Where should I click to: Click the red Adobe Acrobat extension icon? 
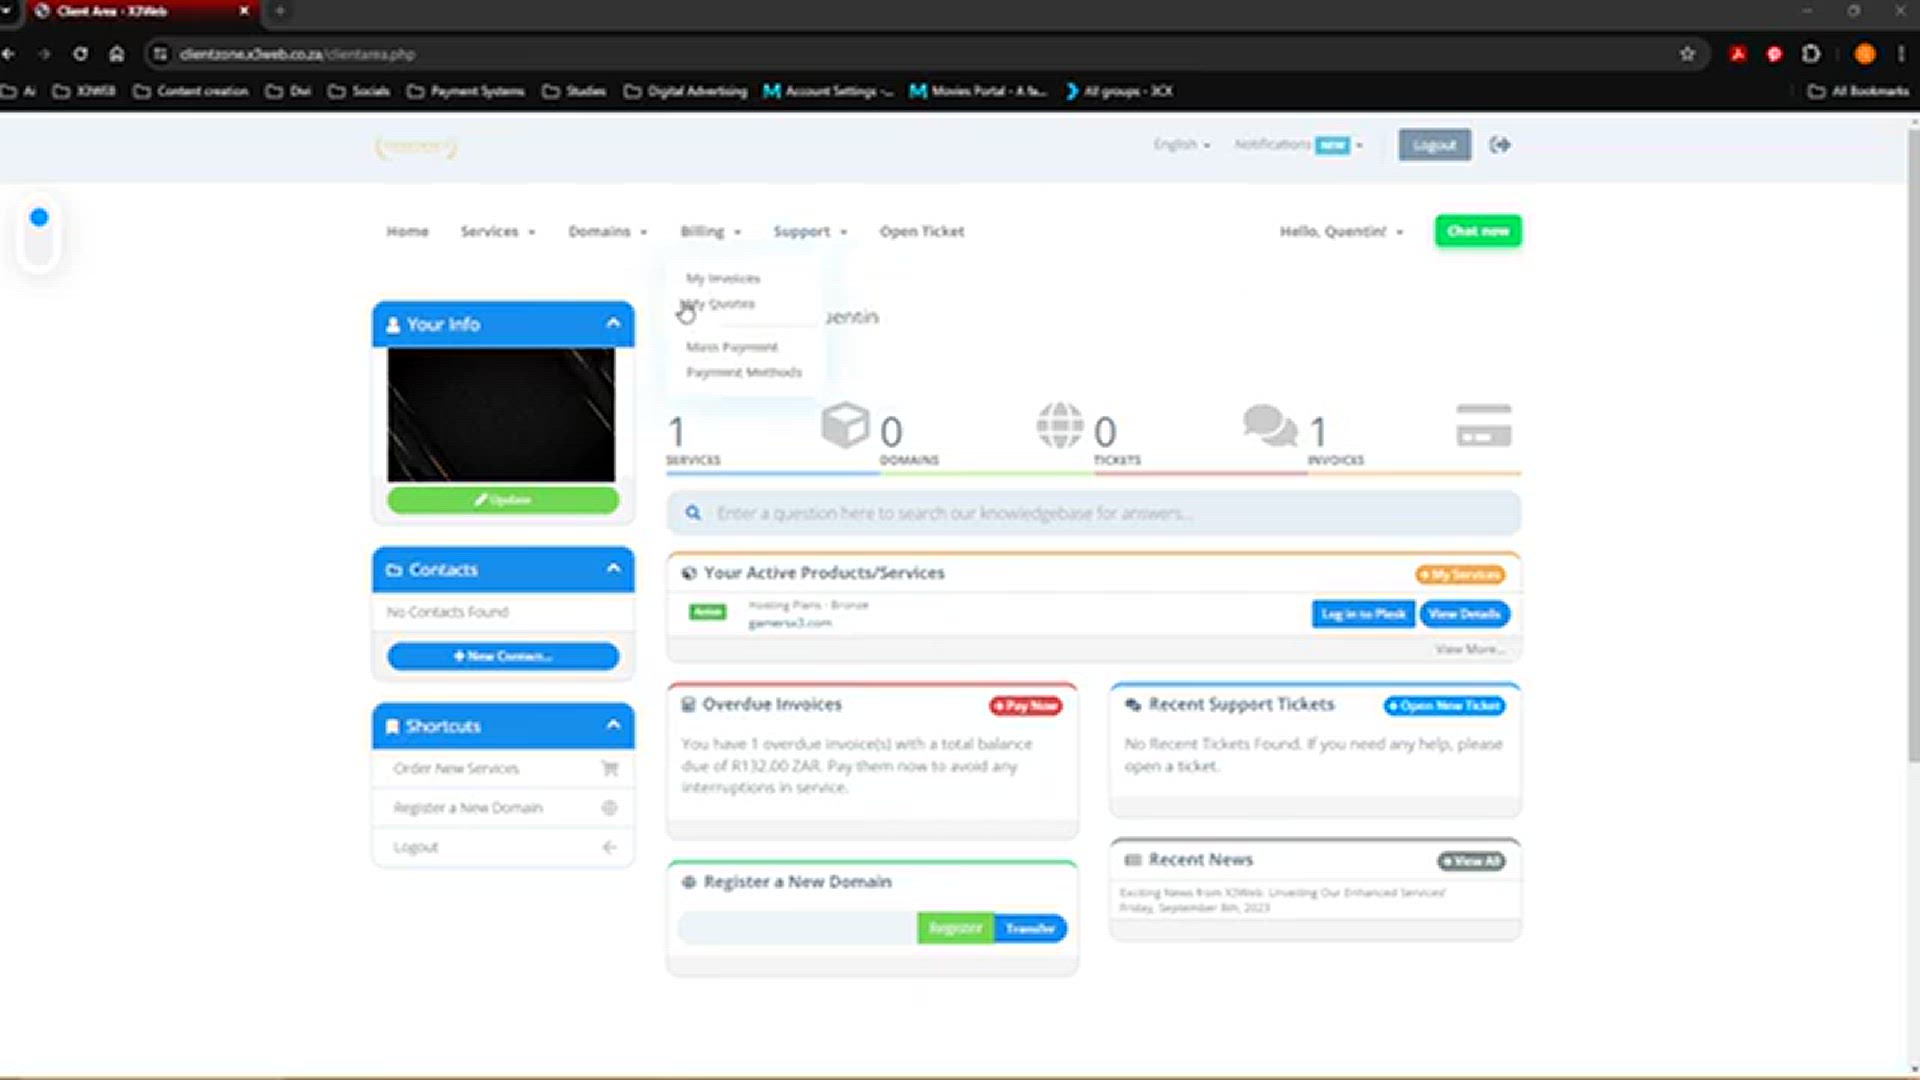tap(1738, 54)
